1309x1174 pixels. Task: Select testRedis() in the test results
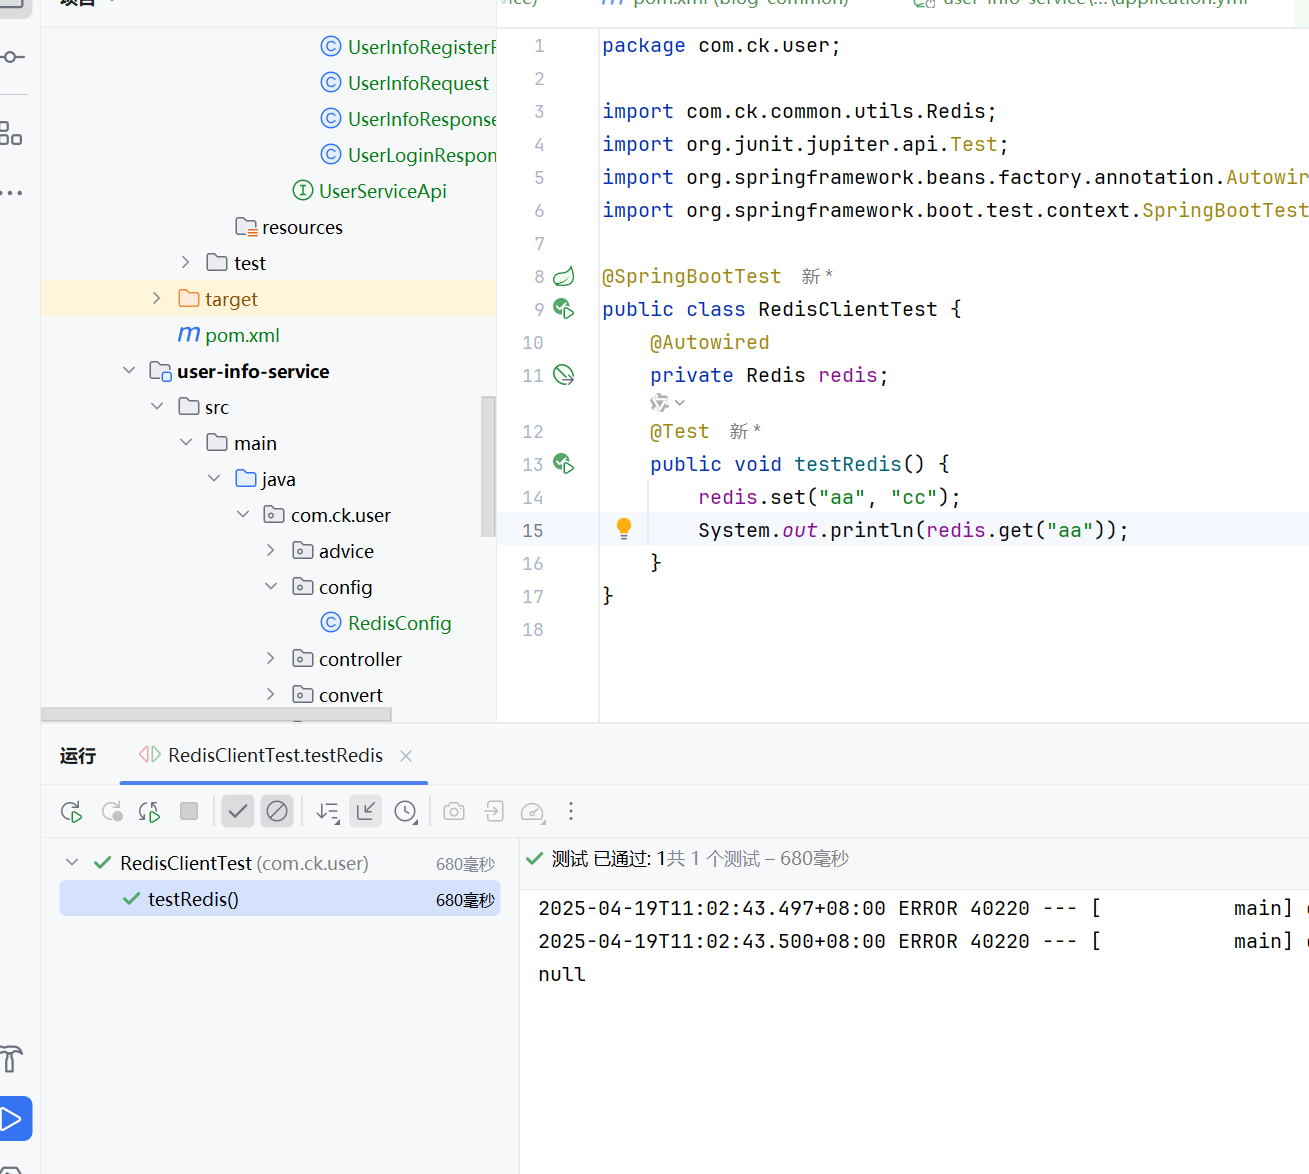click(x=280, y=899)
